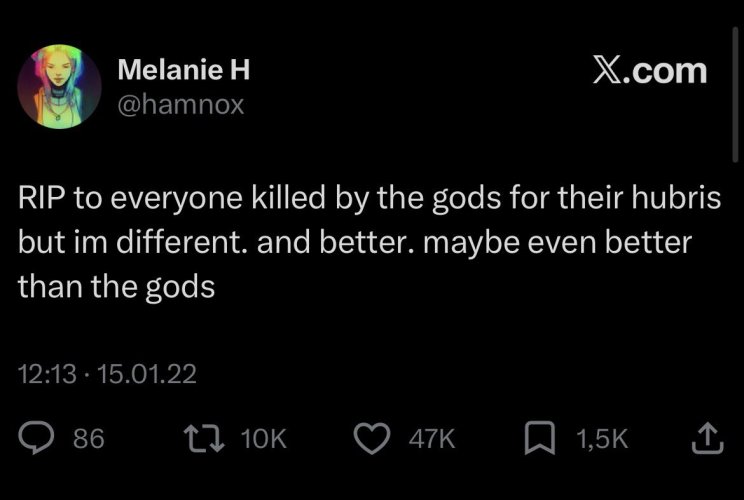
Task: Retweet the post using the arrows icon
Action: pos(204,438)
